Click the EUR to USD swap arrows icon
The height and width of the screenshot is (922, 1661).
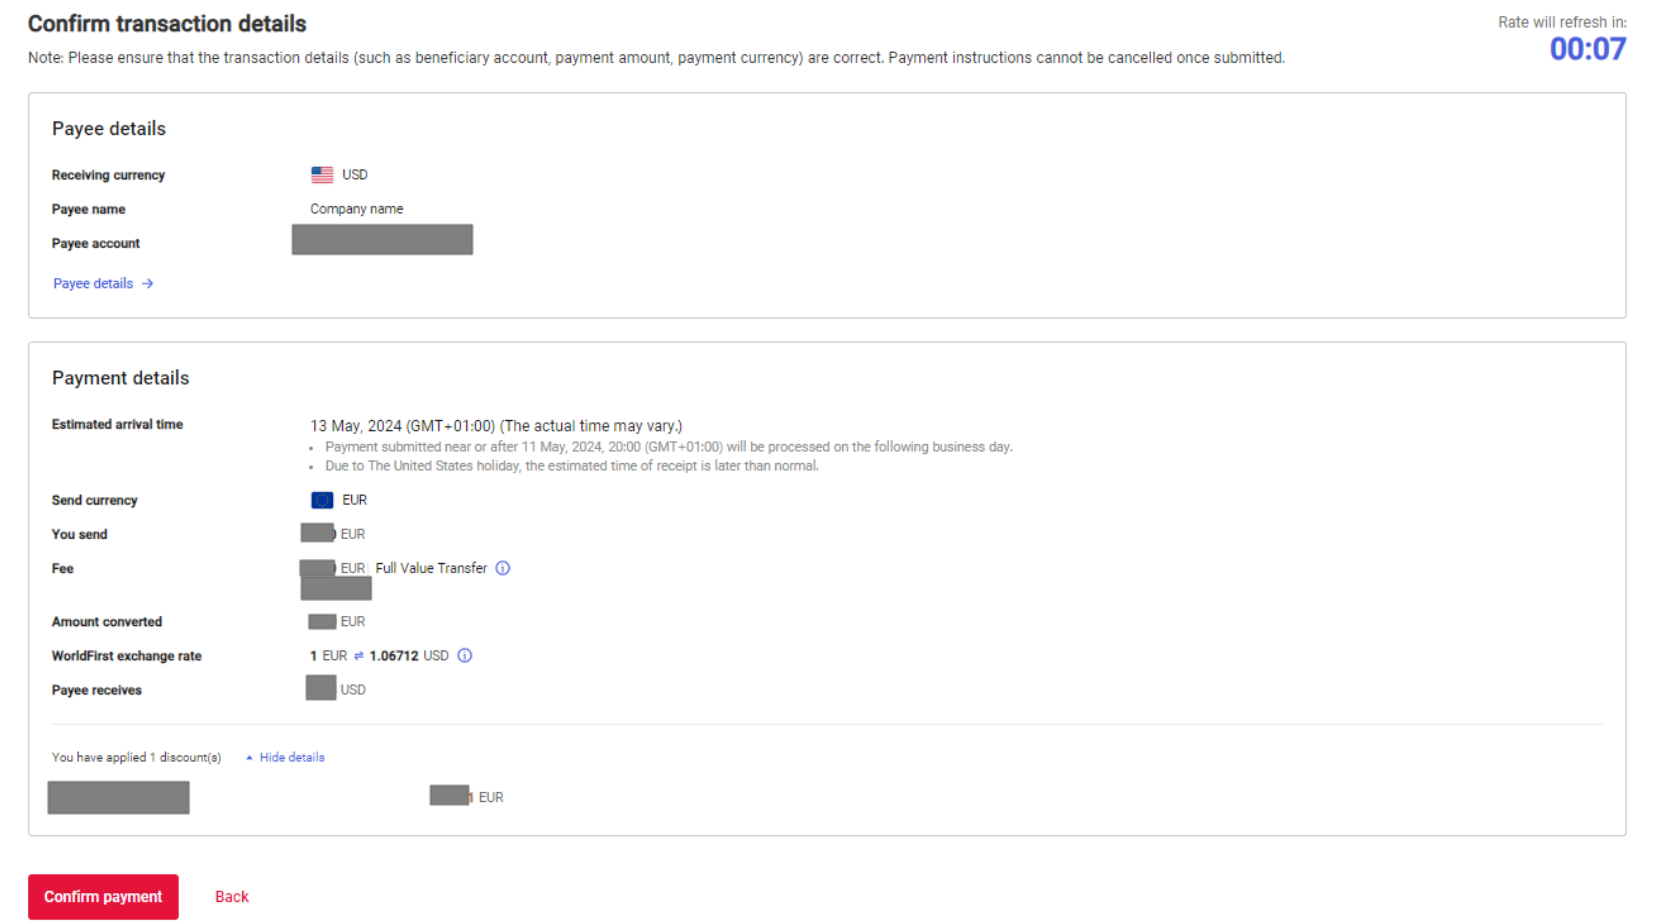click(x=358, y=656)
